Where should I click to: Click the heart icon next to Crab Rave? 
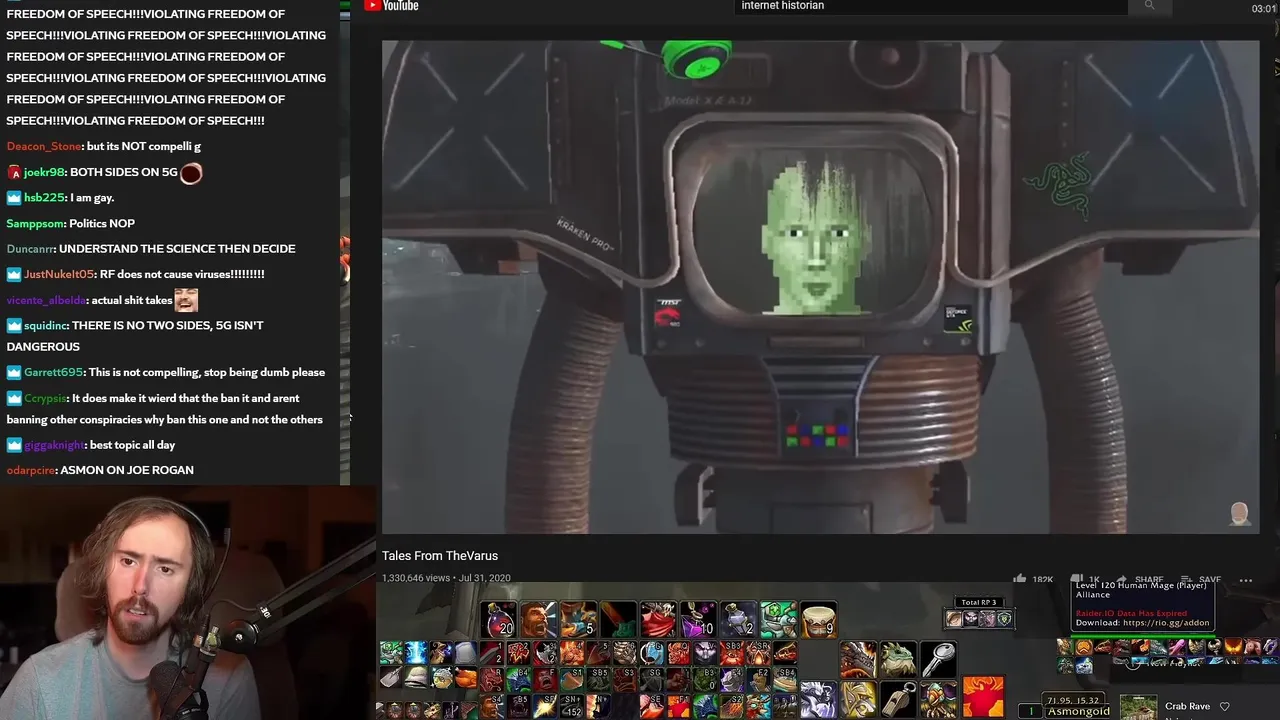tap(1224, 706)
